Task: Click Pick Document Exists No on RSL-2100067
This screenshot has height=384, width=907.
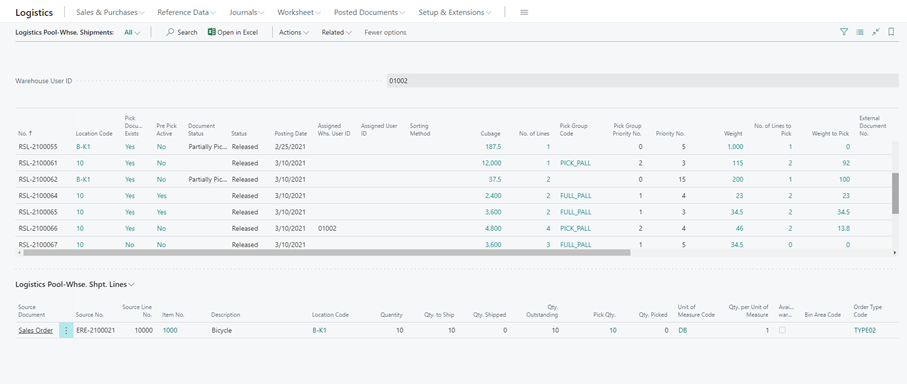Action: click(x=130, y=245)
